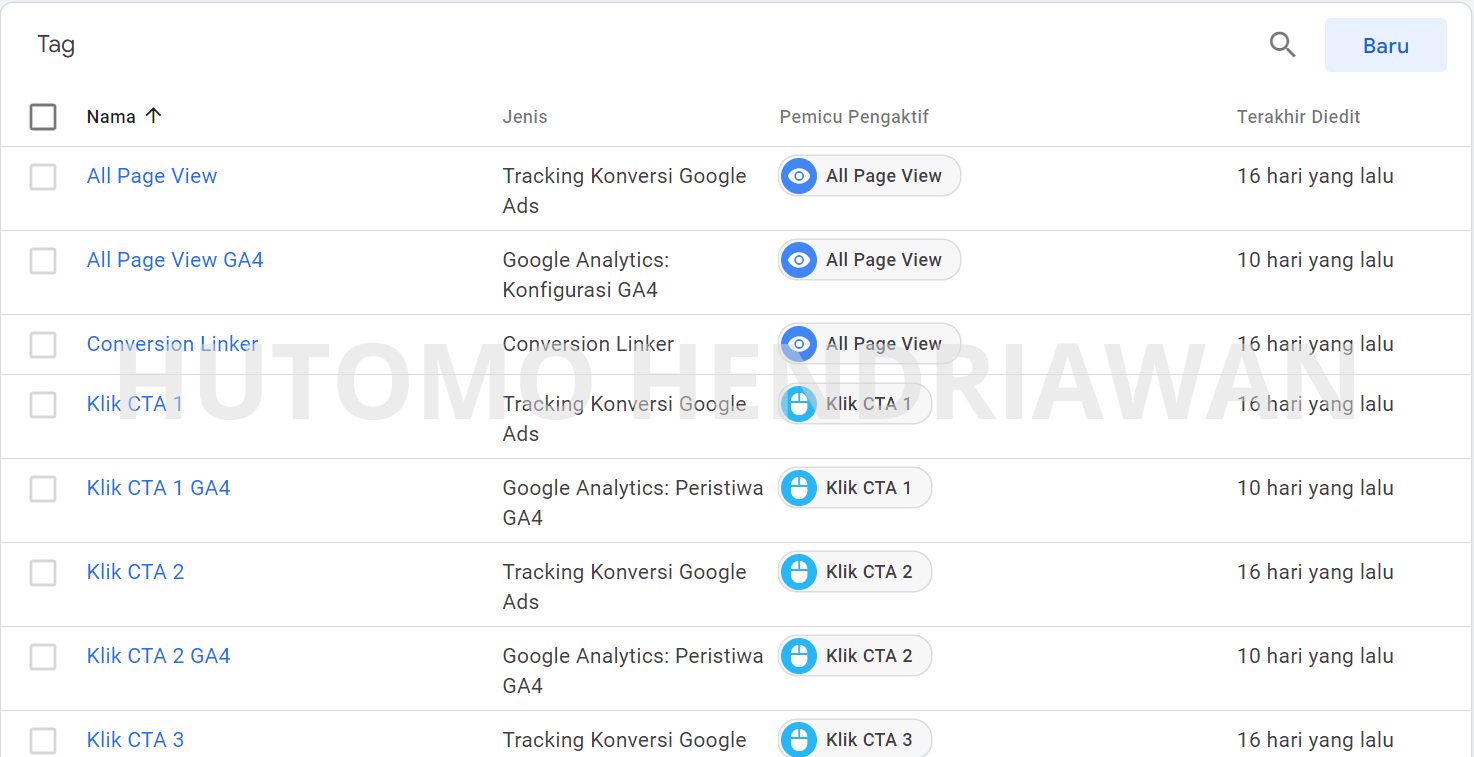
Task: Select checkbox for Klik CTA 2 GA4
Action: 43,657
